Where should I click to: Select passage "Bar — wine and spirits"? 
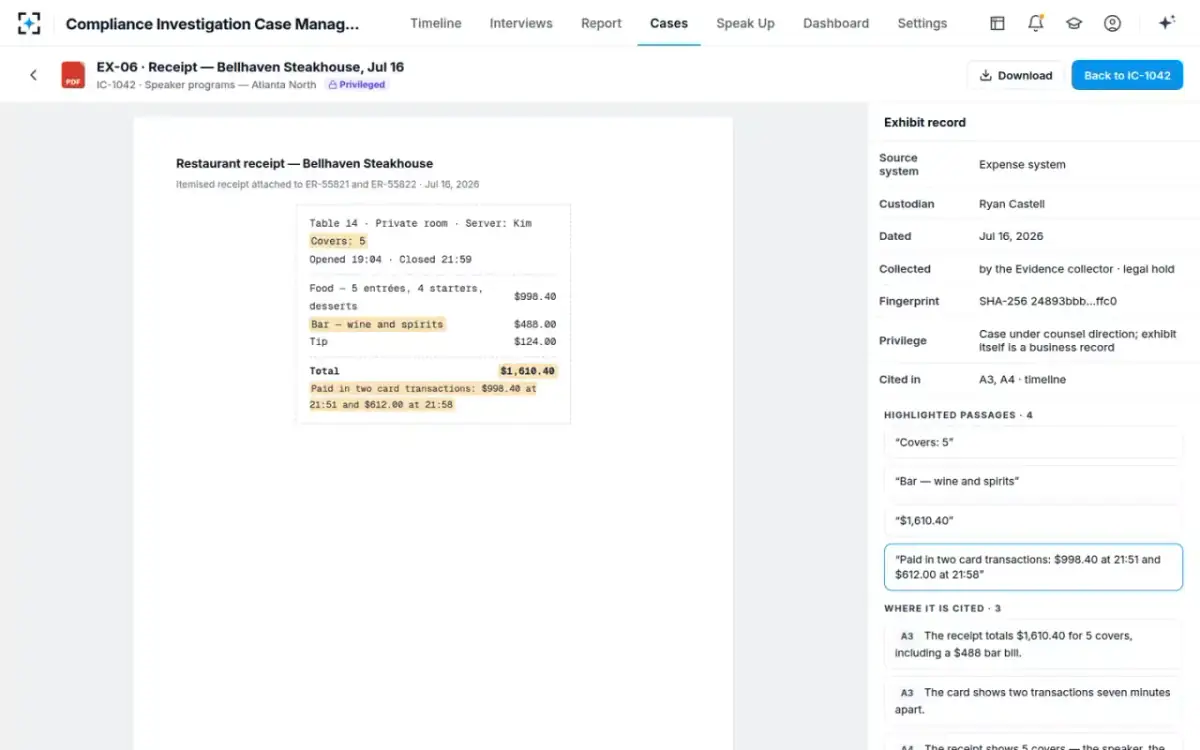pos(1033,481)
